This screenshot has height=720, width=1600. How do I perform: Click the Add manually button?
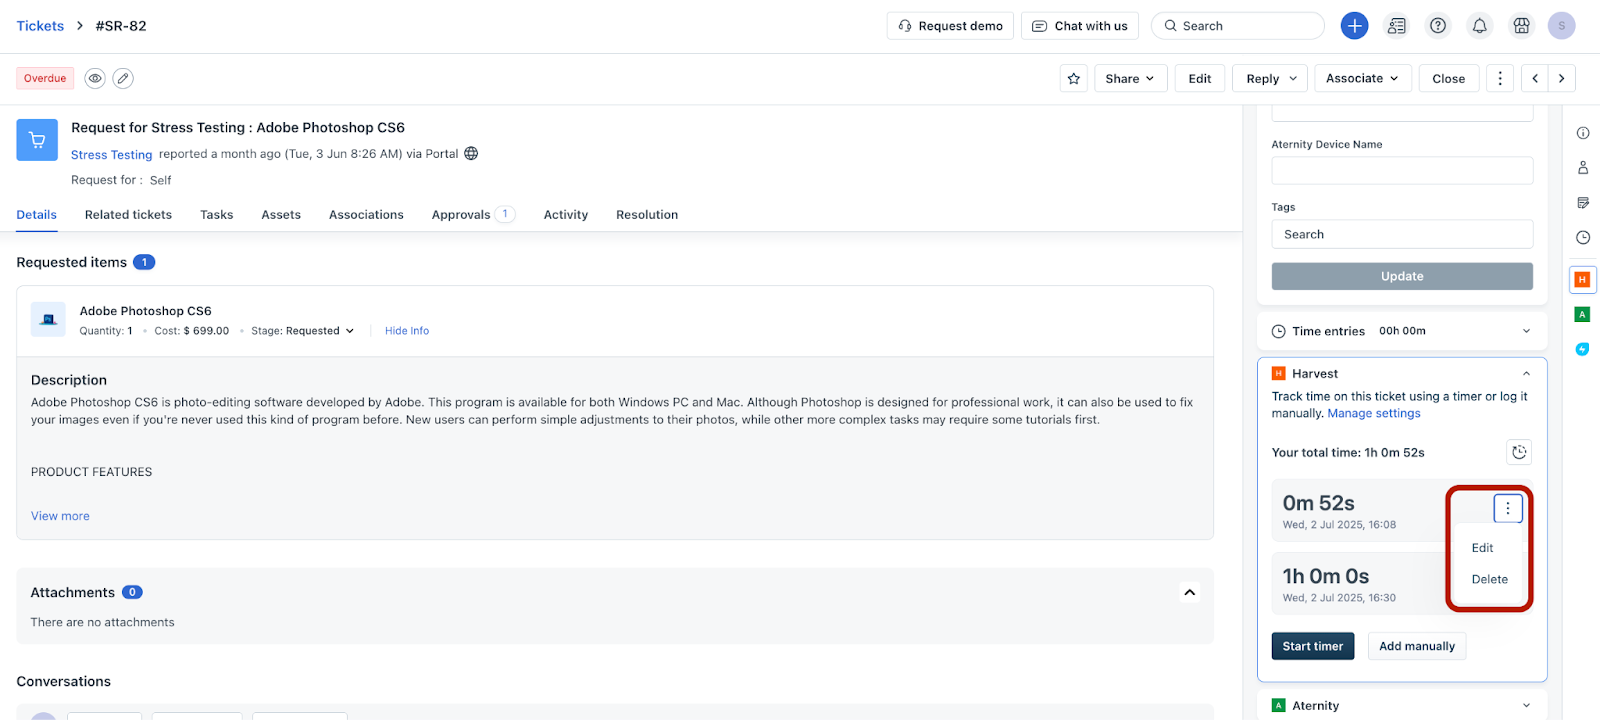pyautogui.click(x=1417, y=646)
